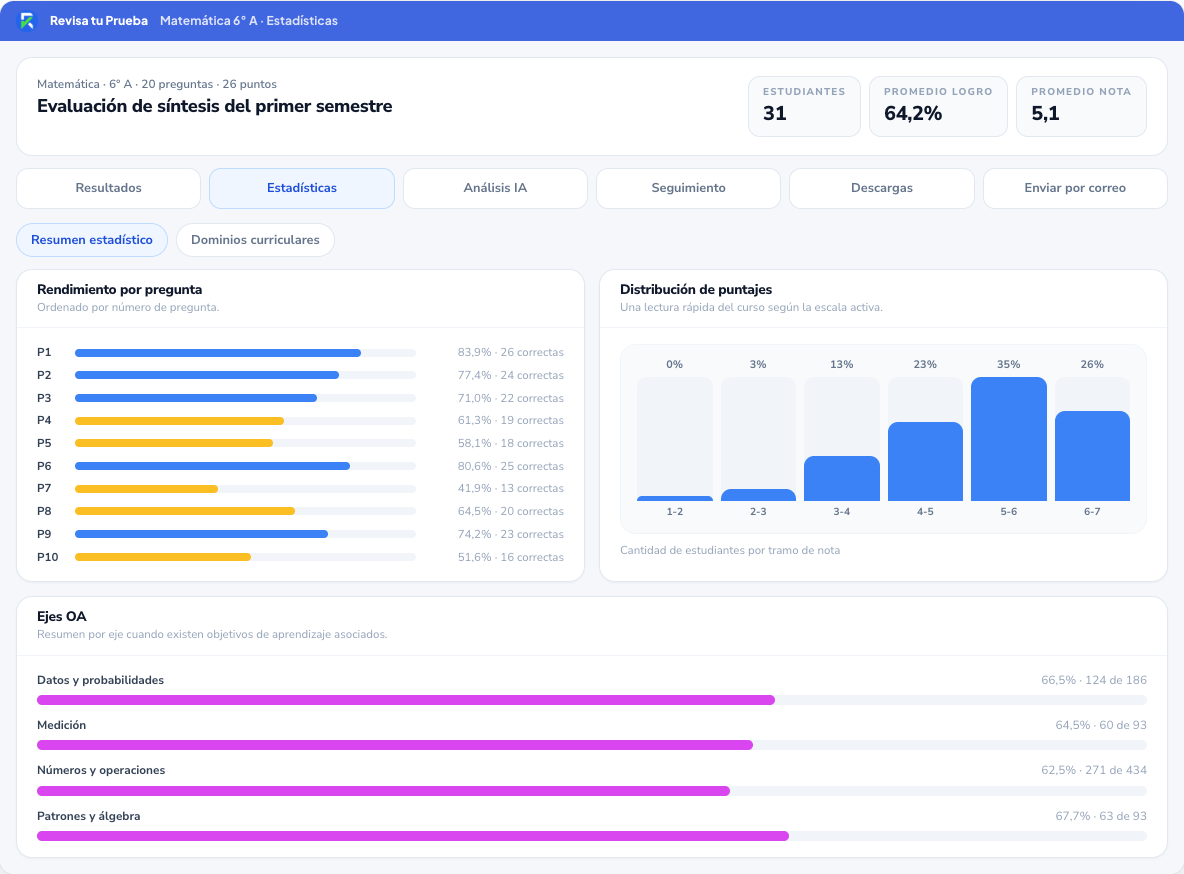Viewport: 1184px width, 874px height.
Task: Click the 'Evaluación de síntesis del primer semestre' title
Action: click(x=214, y=107)
